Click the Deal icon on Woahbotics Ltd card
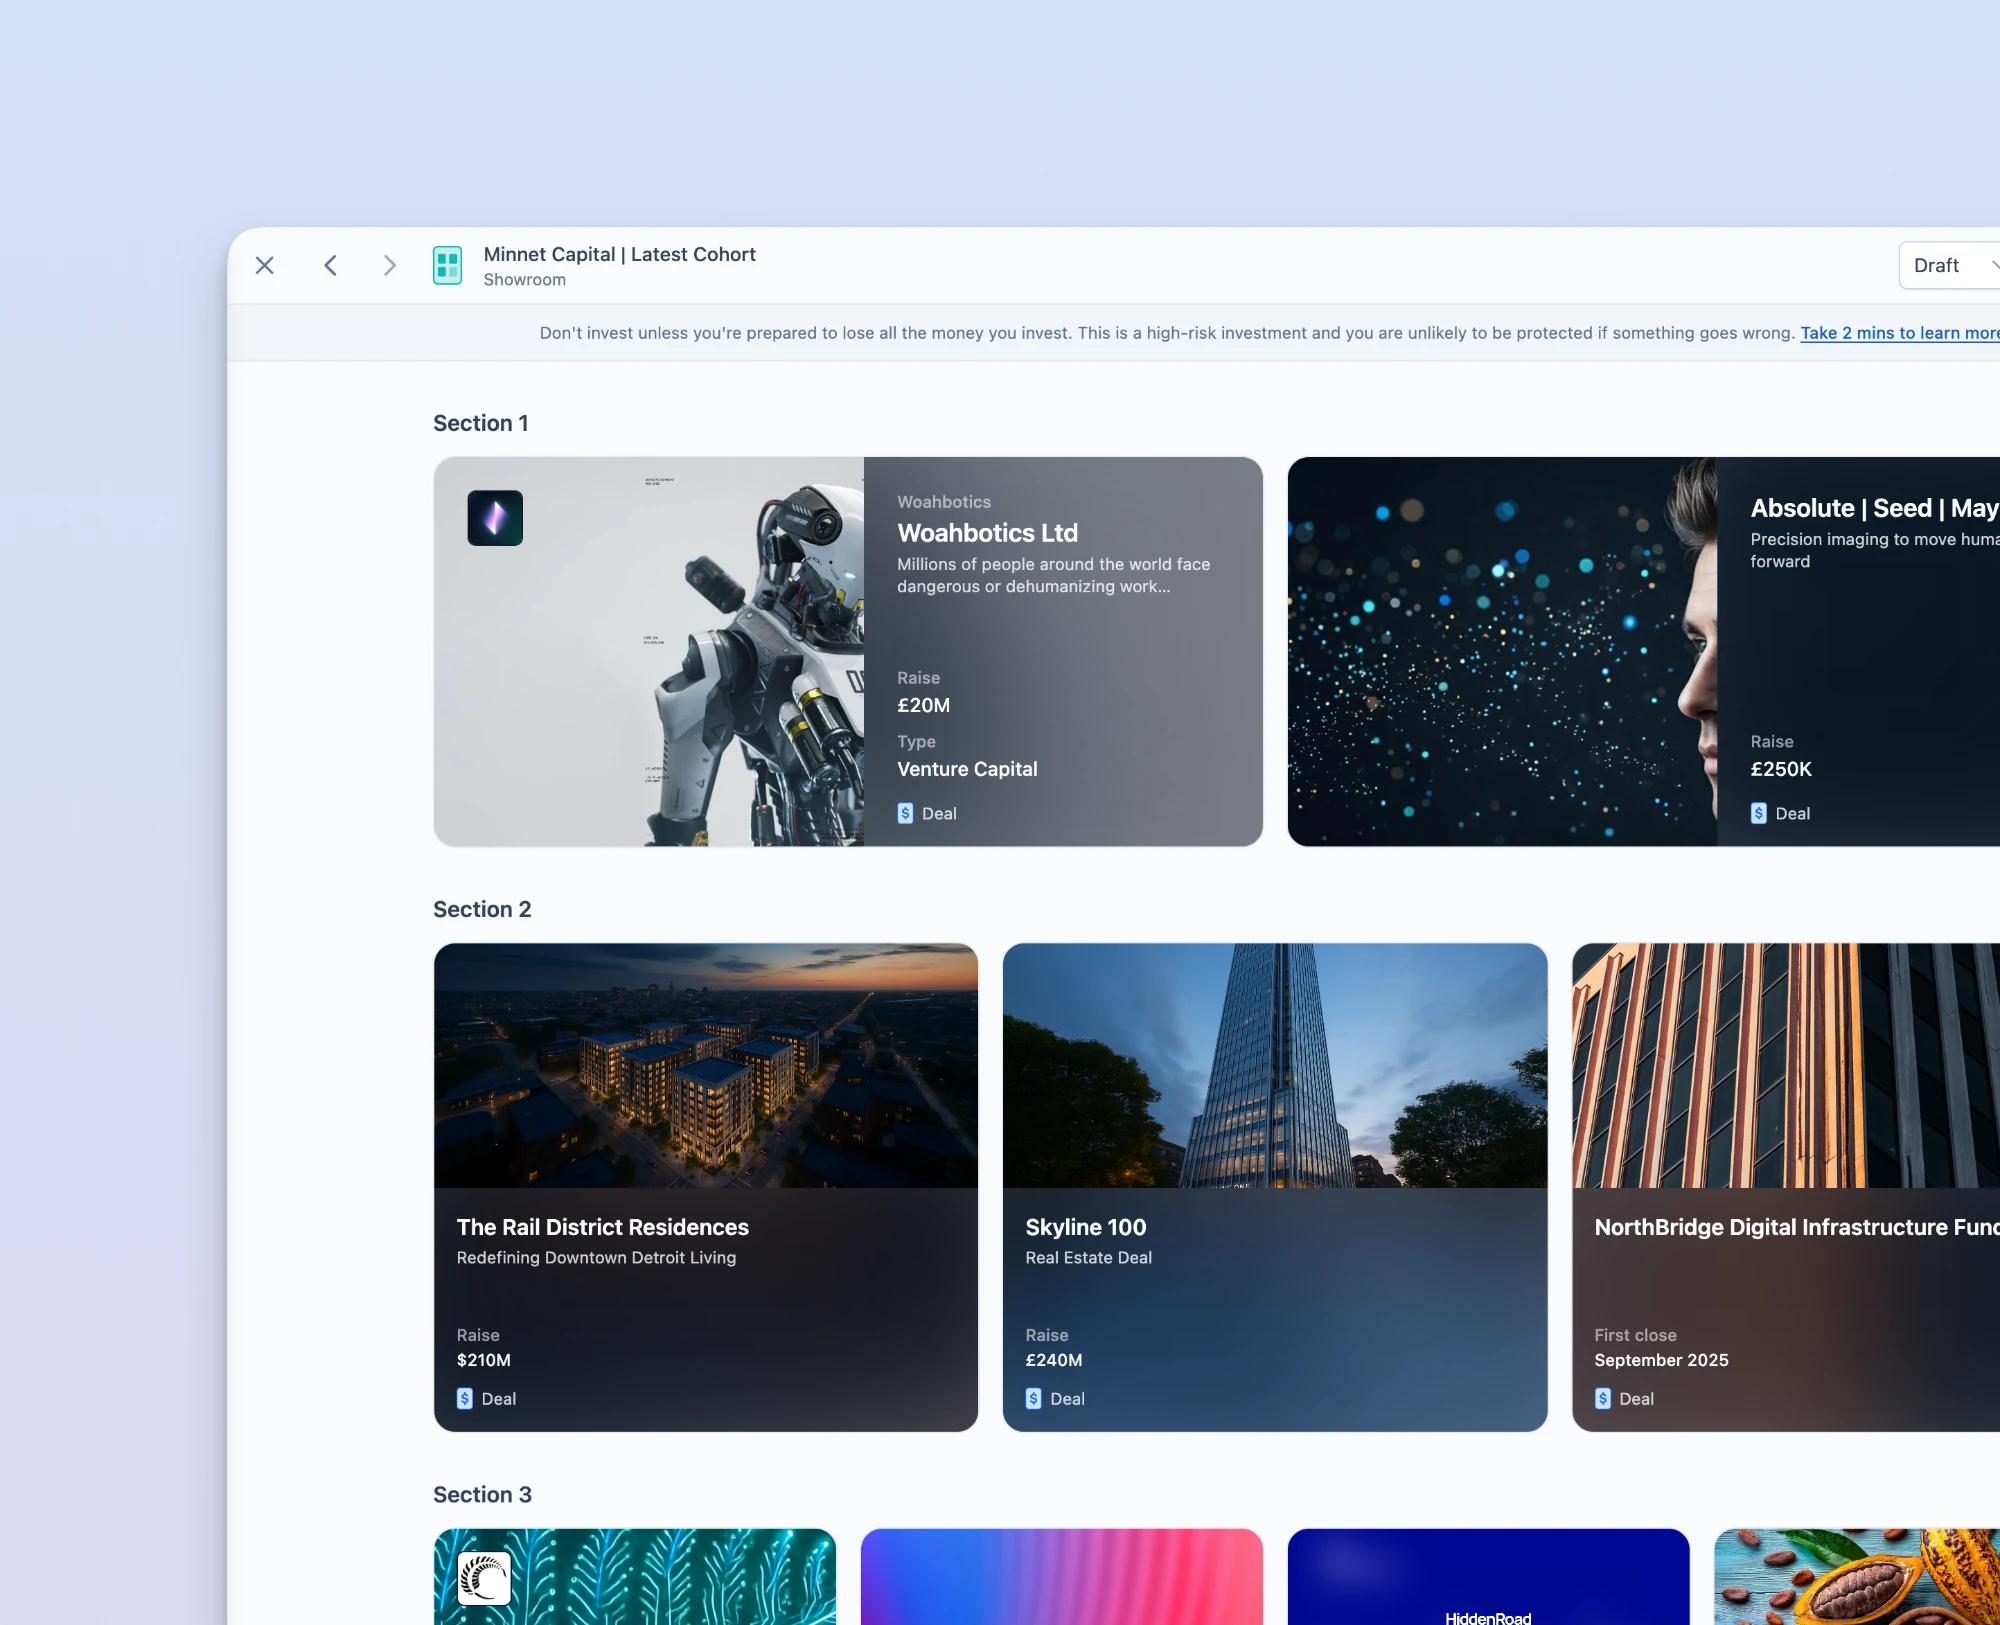The image size is (2000, 1625). coord(905,813)
